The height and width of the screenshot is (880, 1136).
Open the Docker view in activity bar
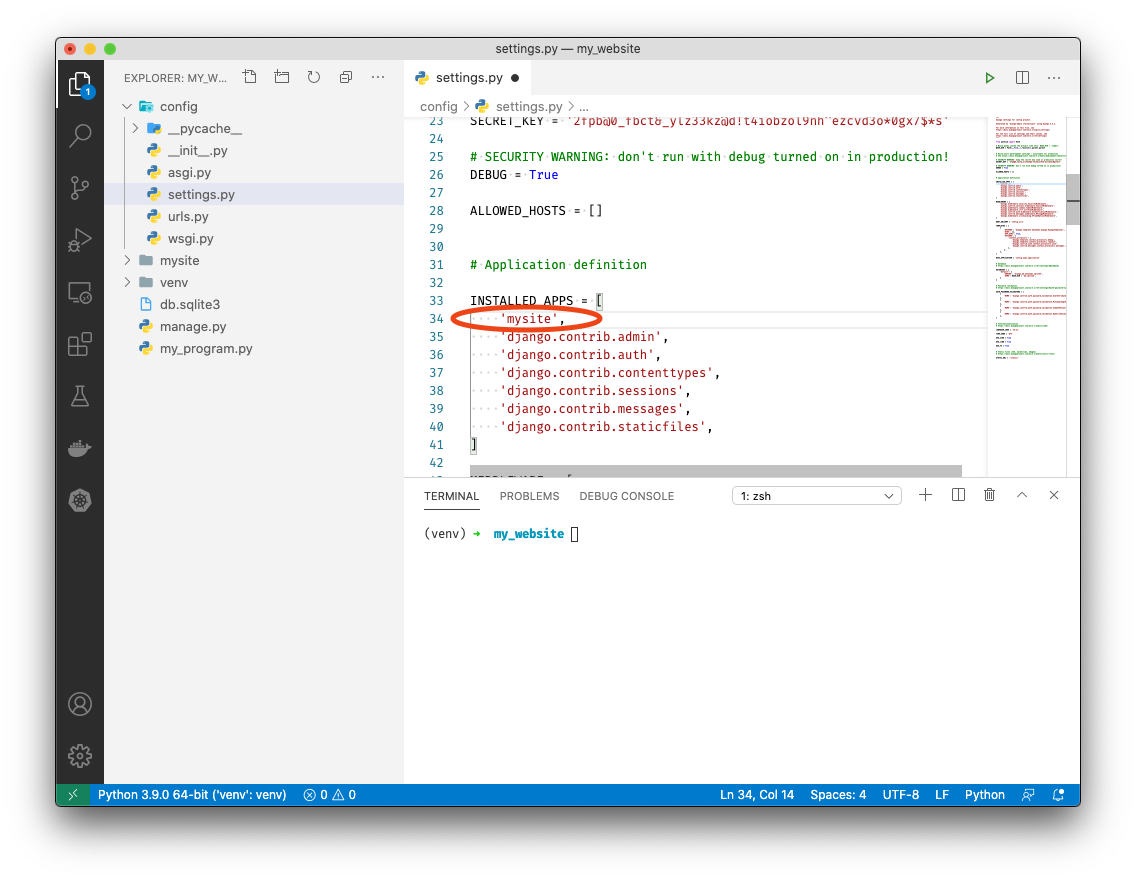(x=80, y=448)
